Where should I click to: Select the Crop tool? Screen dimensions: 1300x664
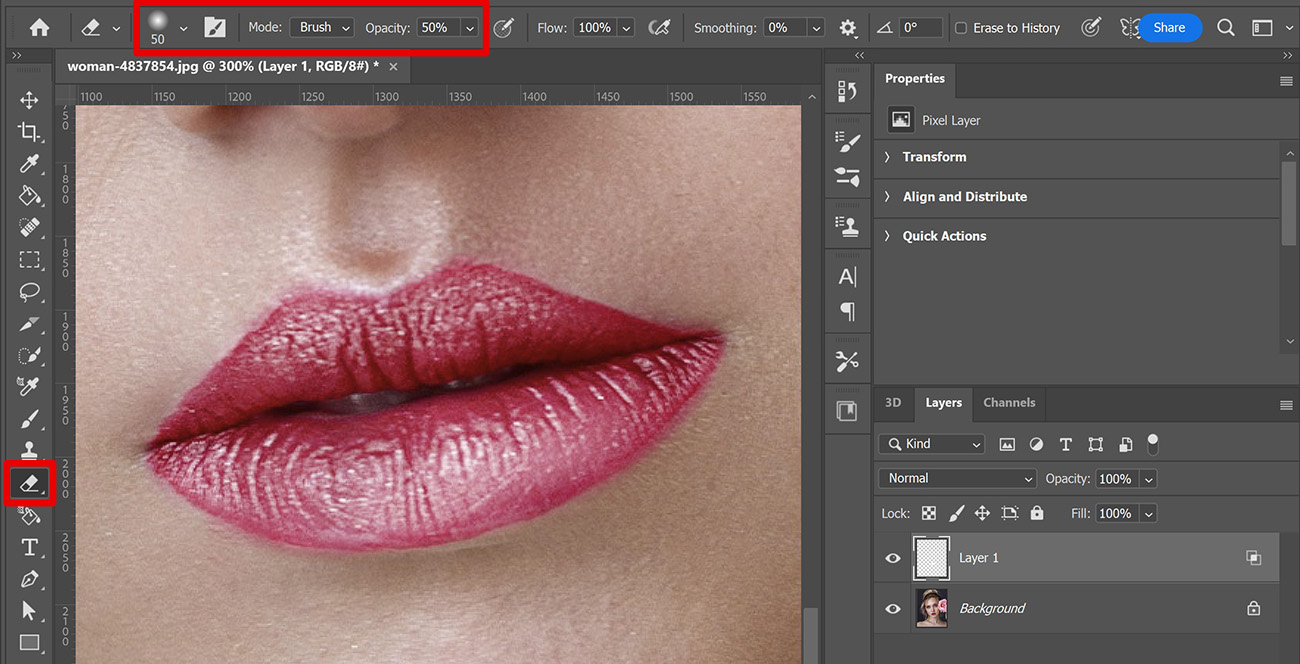(29, 131)
